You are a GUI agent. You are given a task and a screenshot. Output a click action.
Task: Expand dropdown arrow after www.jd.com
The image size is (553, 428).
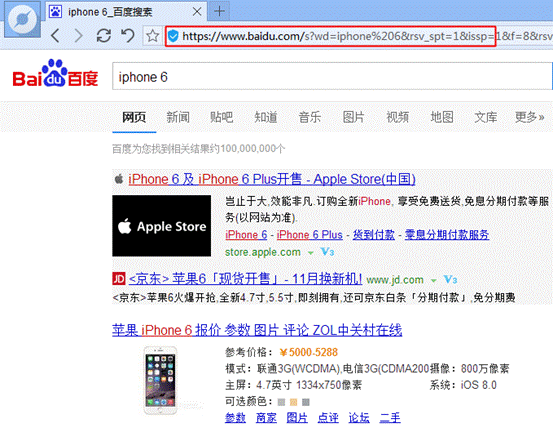coord(433,281)
